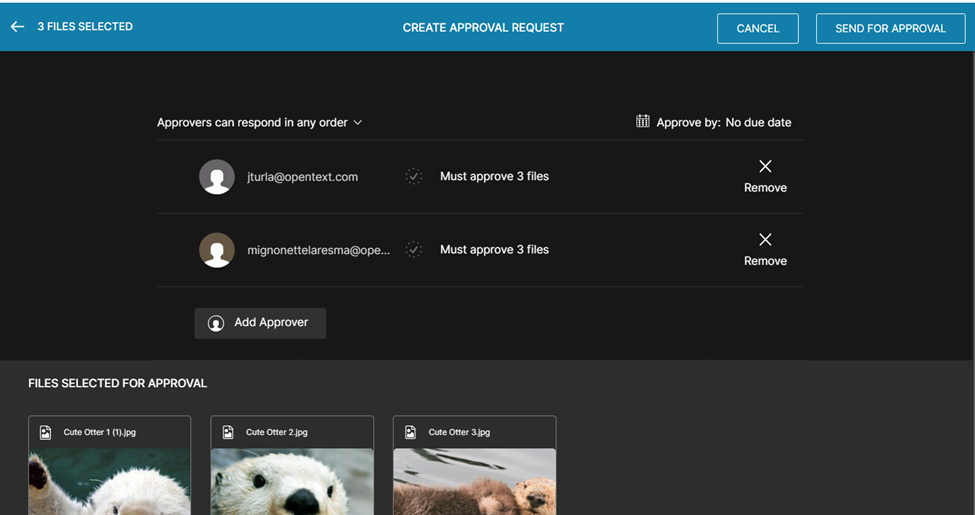Remove approver jturla@opentext.com
975x515 pixels.
pos(765,177)
